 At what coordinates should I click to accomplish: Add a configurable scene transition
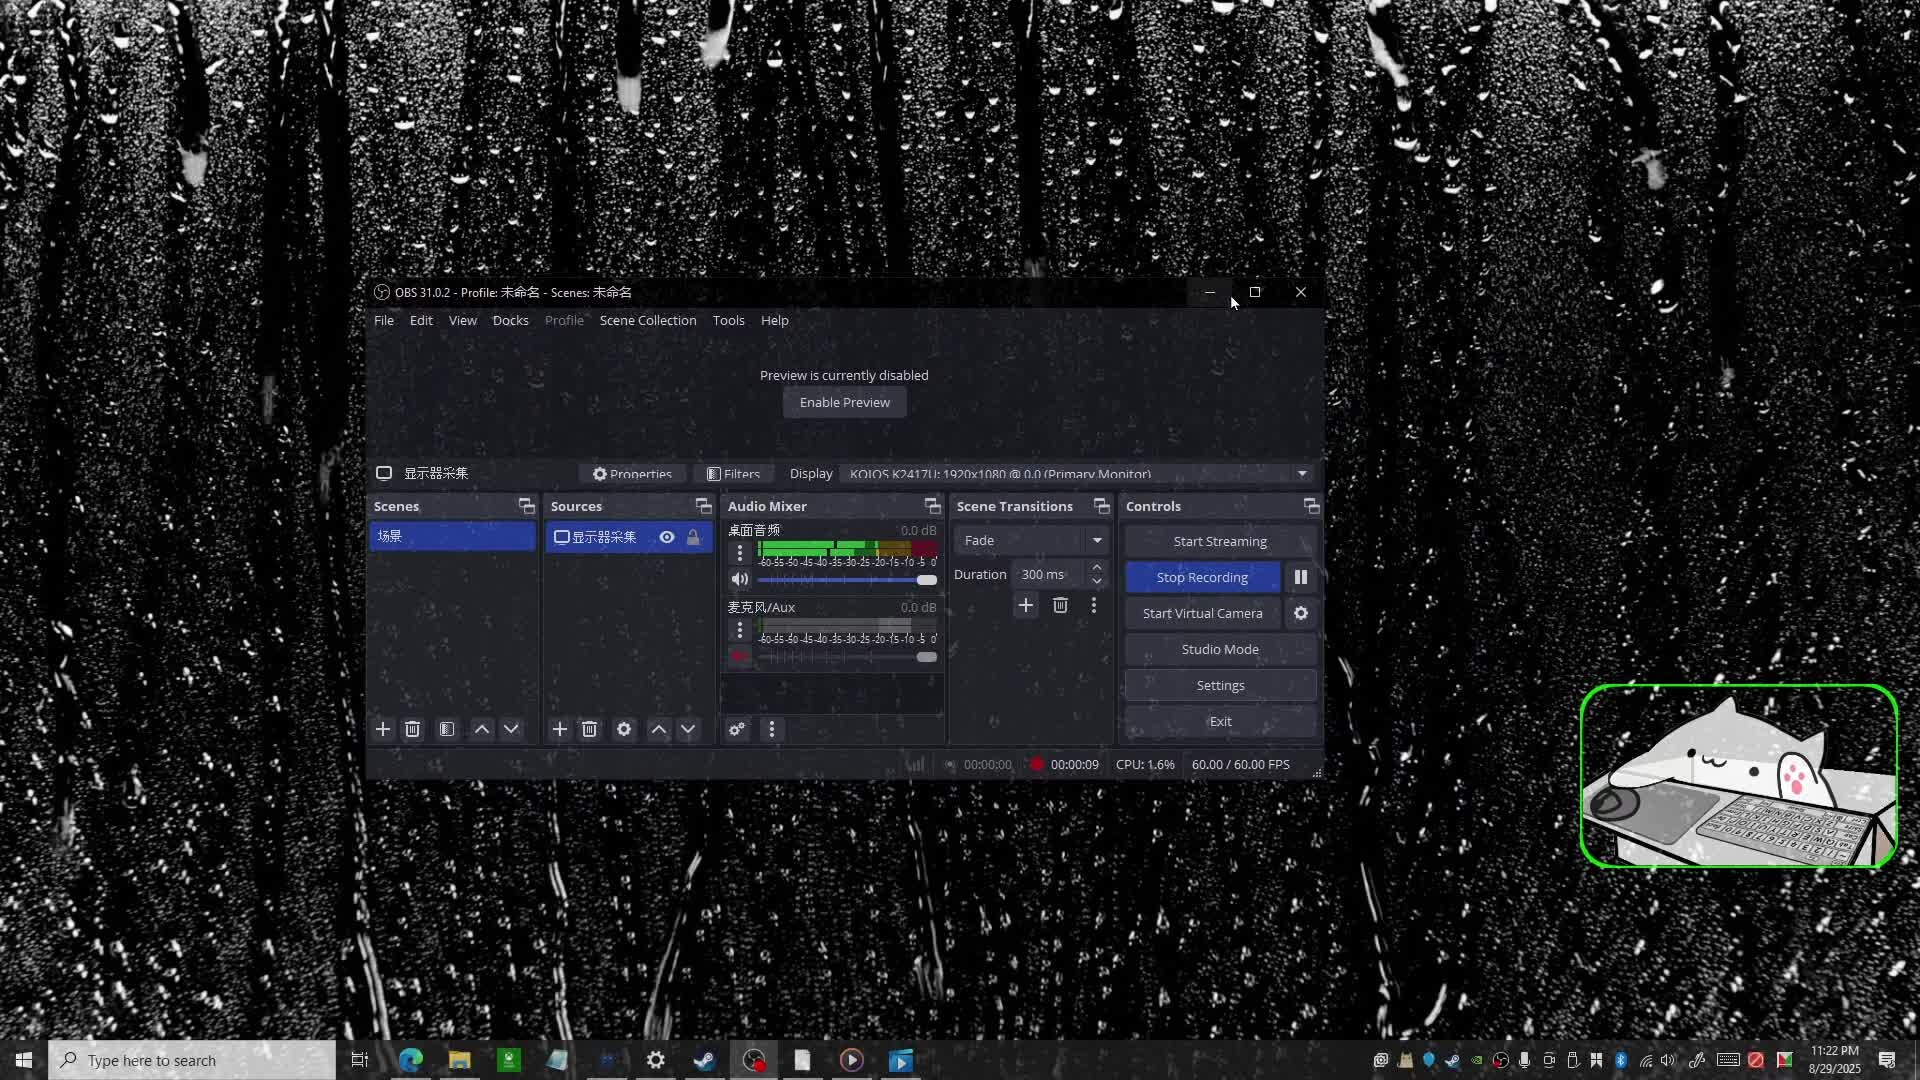point(1025,605)
